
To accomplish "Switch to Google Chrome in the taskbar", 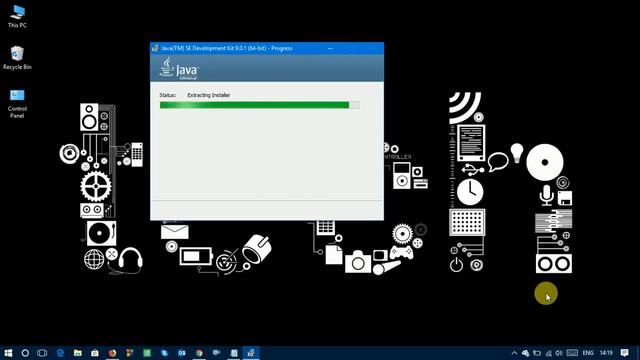I will 199,353.
